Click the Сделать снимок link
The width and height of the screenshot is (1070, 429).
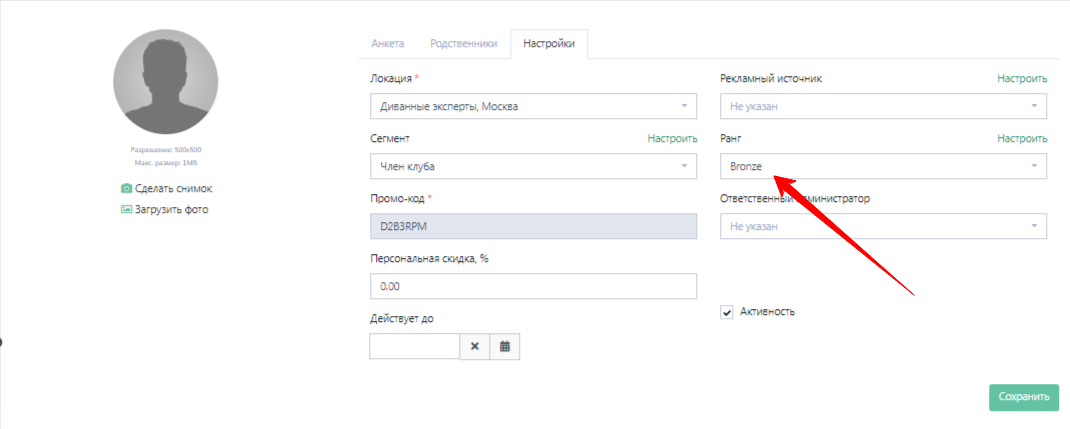pyautogui.click(x=174, y=189)
